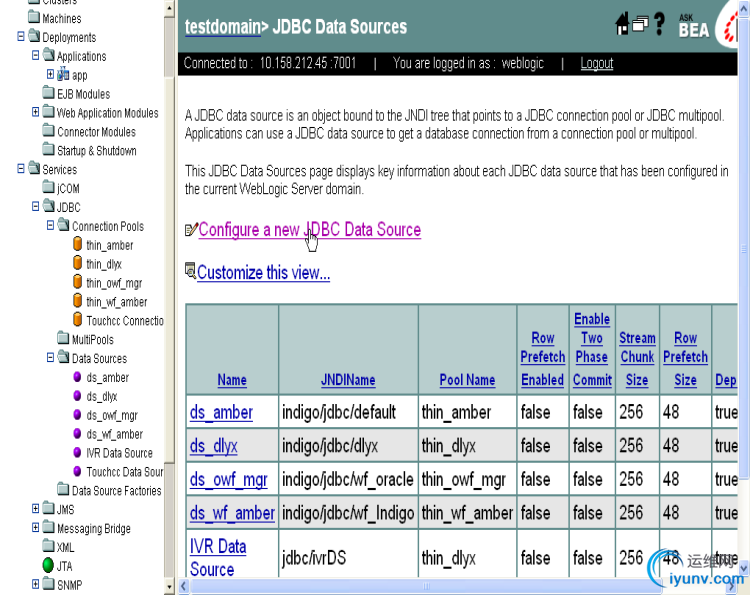
Task: Click the Logout link
Action: (596, 63)
